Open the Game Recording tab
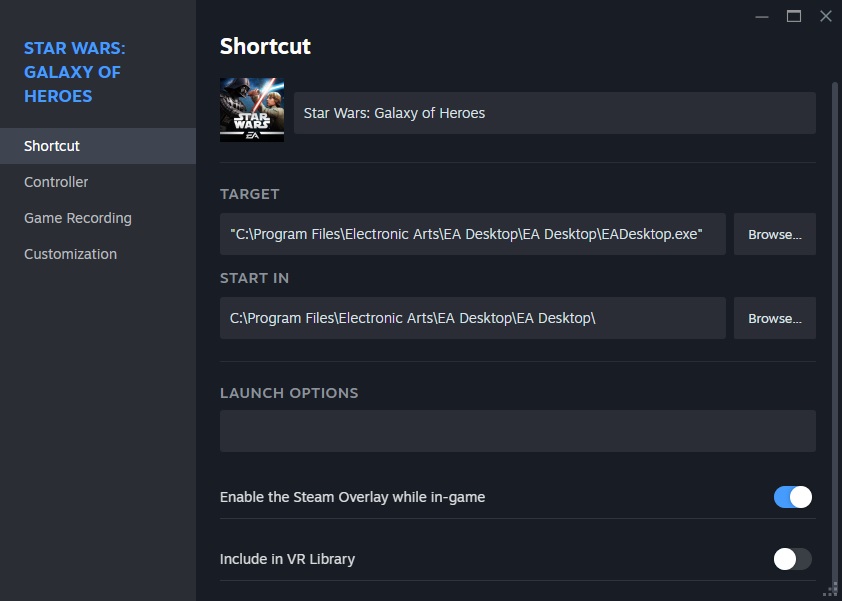This screenshot has height=601, width=842. [78, 218]
